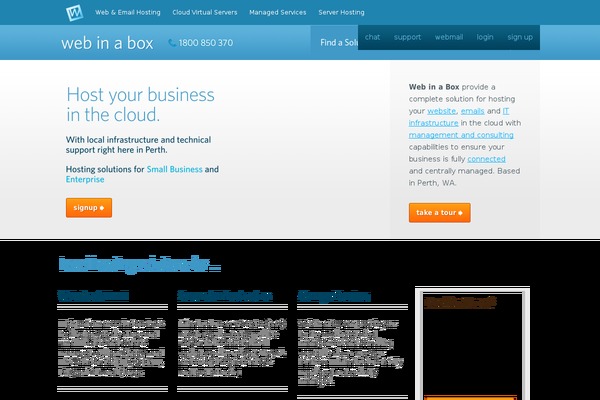Follow the Enterprise link
This screenshot has width=600, height=400.
(85, 179)
